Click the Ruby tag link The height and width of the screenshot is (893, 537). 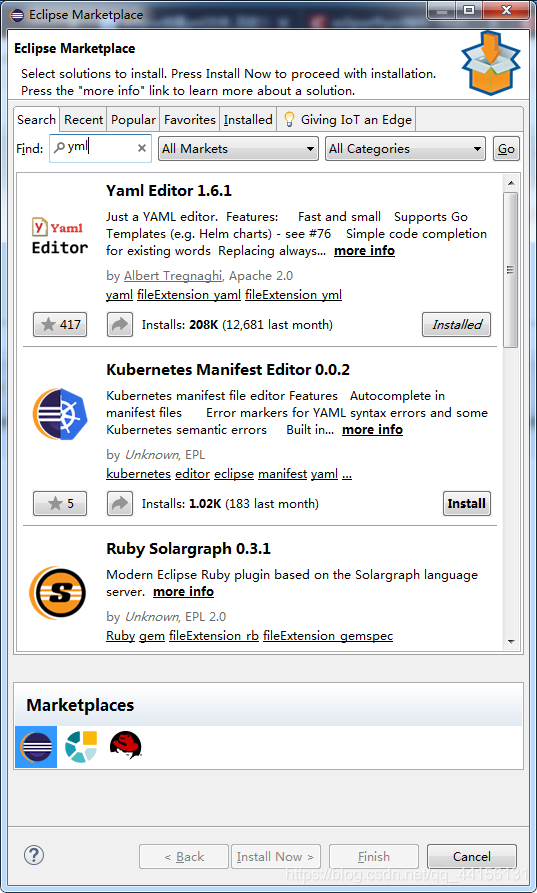coord(120,636)
